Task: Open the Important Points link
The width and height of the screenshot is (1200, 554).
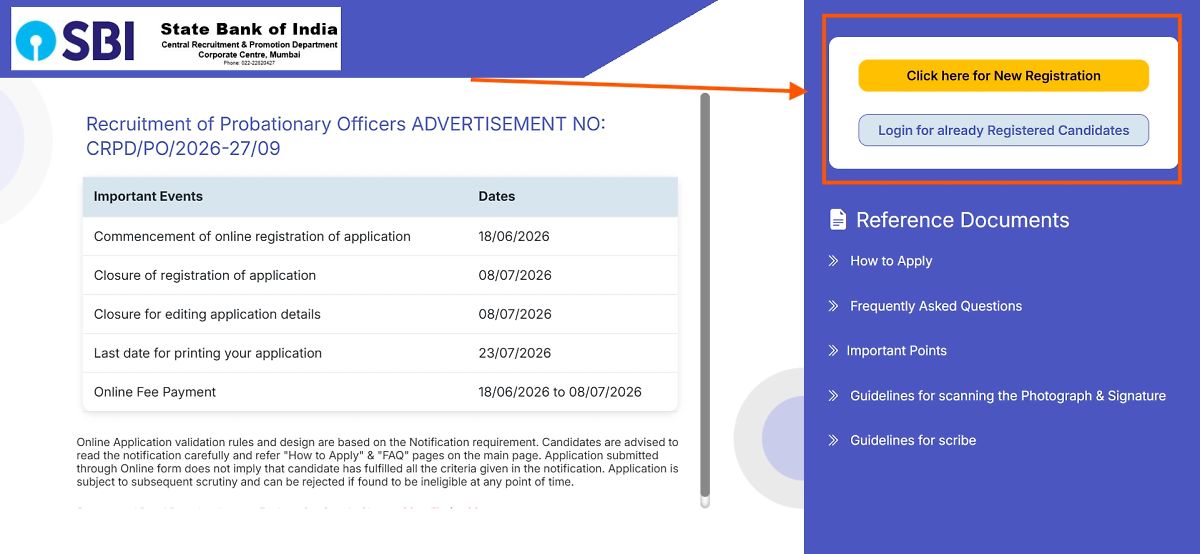Action: (x=896, y=351)
